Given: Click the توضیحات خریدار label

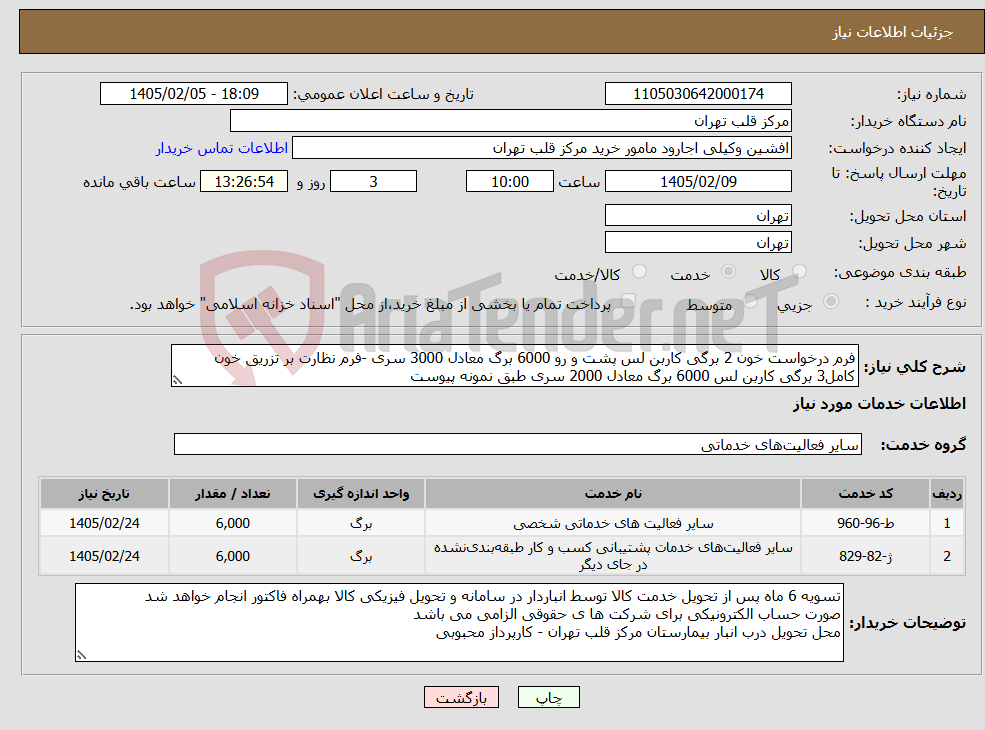Looking at the screenshot, I should (x=908, y=623).
